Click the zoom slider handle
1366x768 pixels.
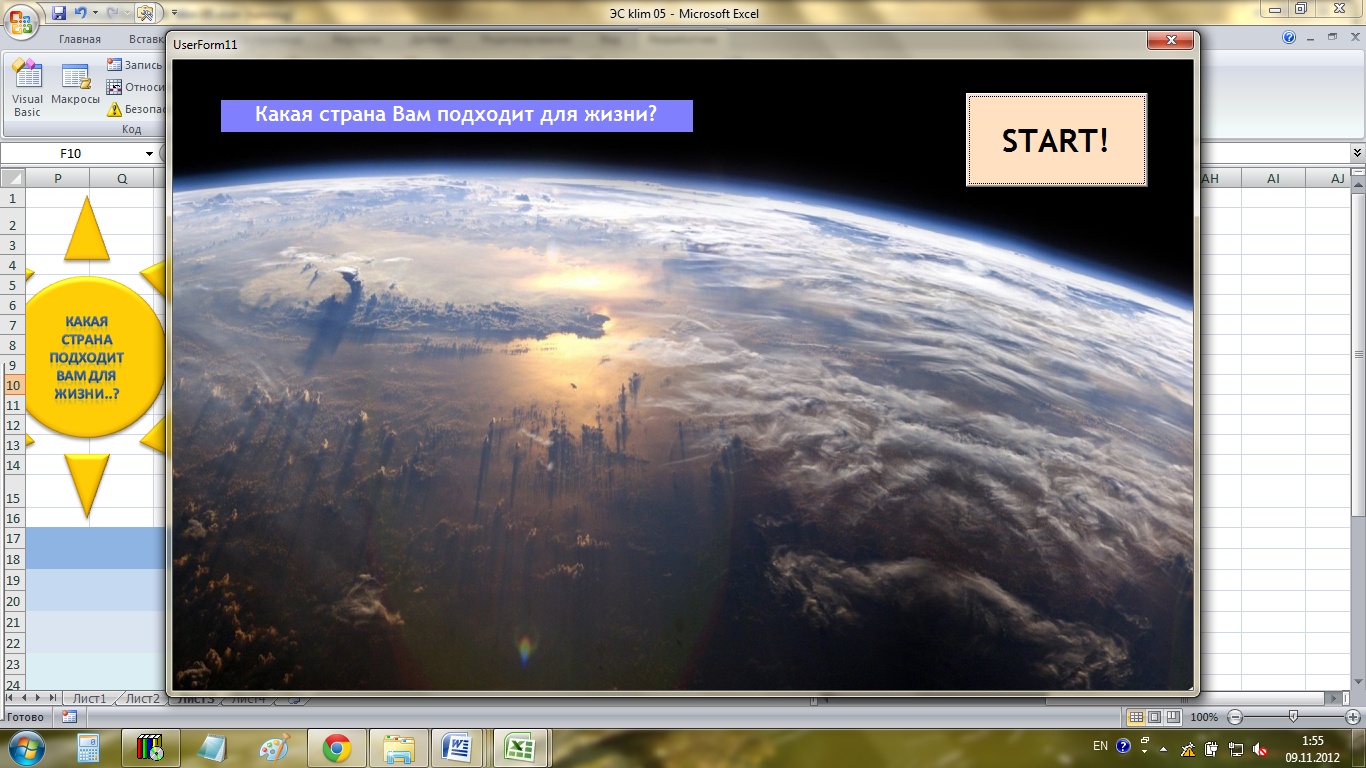[1294, 717]
